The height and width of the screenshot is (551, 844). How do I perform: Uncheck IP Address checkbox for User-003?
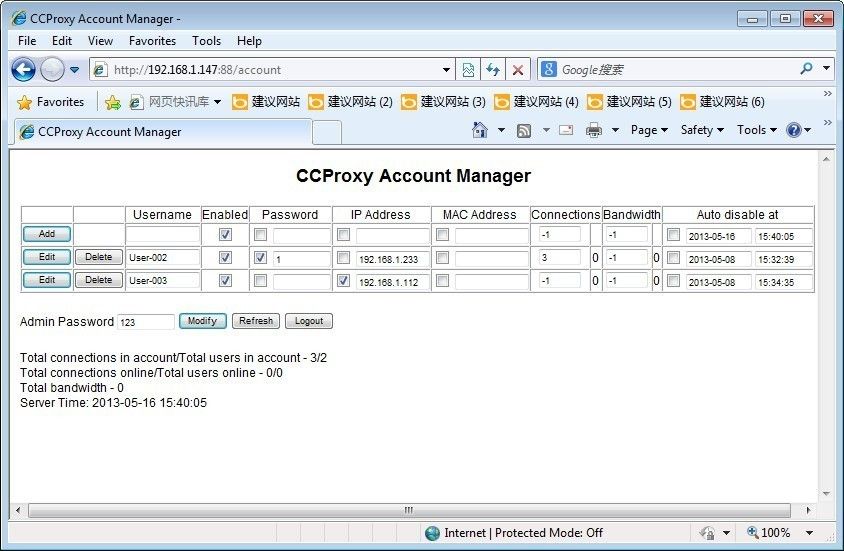pos(343,280)
